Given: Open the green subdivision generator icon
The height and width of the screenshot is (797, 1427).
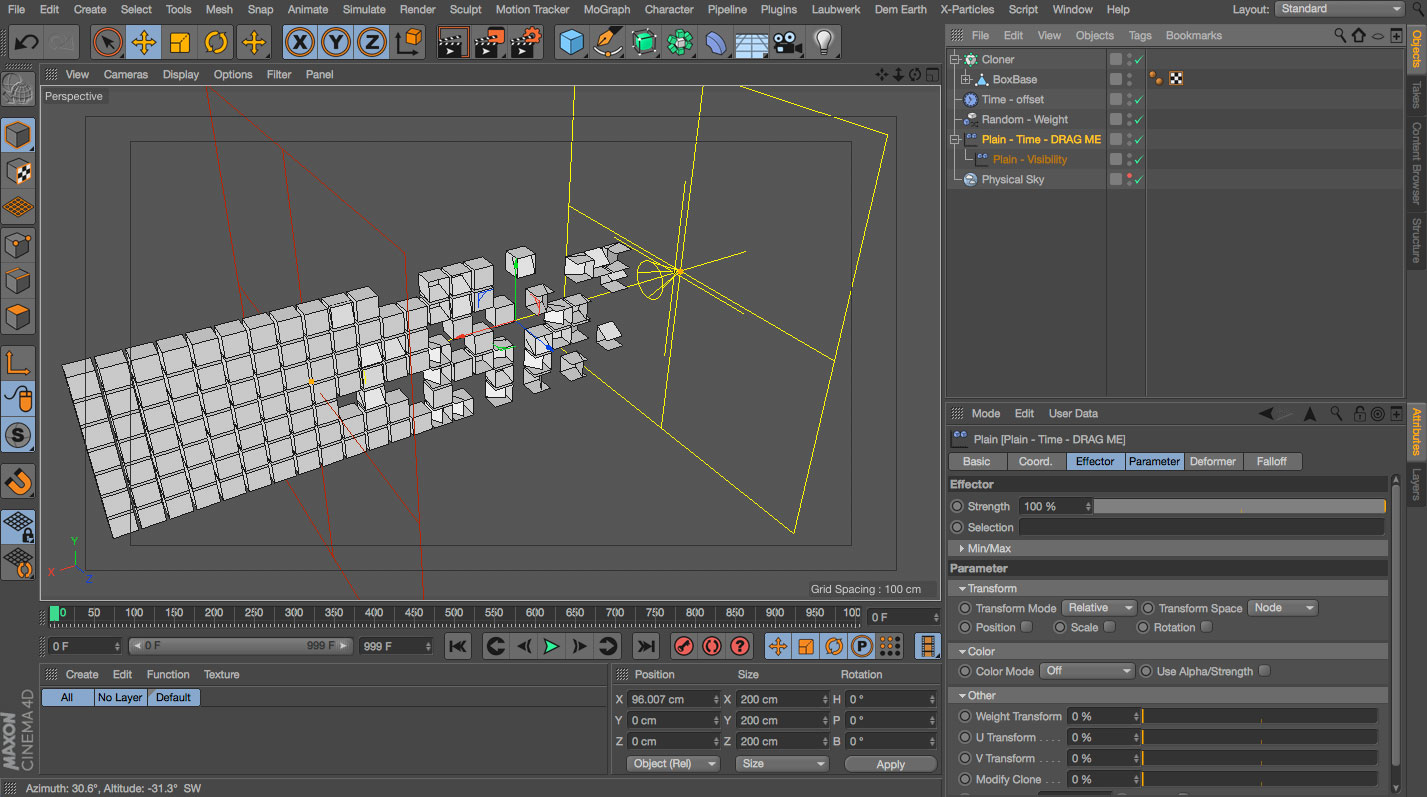Looking at the screenshot, I should [x=643, y=42].
